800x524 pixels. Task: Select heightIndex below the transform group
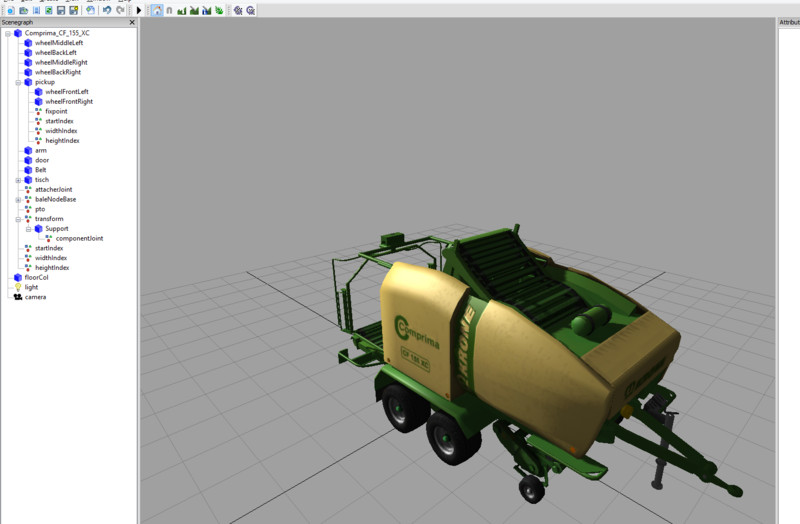[x=52, y=267]
